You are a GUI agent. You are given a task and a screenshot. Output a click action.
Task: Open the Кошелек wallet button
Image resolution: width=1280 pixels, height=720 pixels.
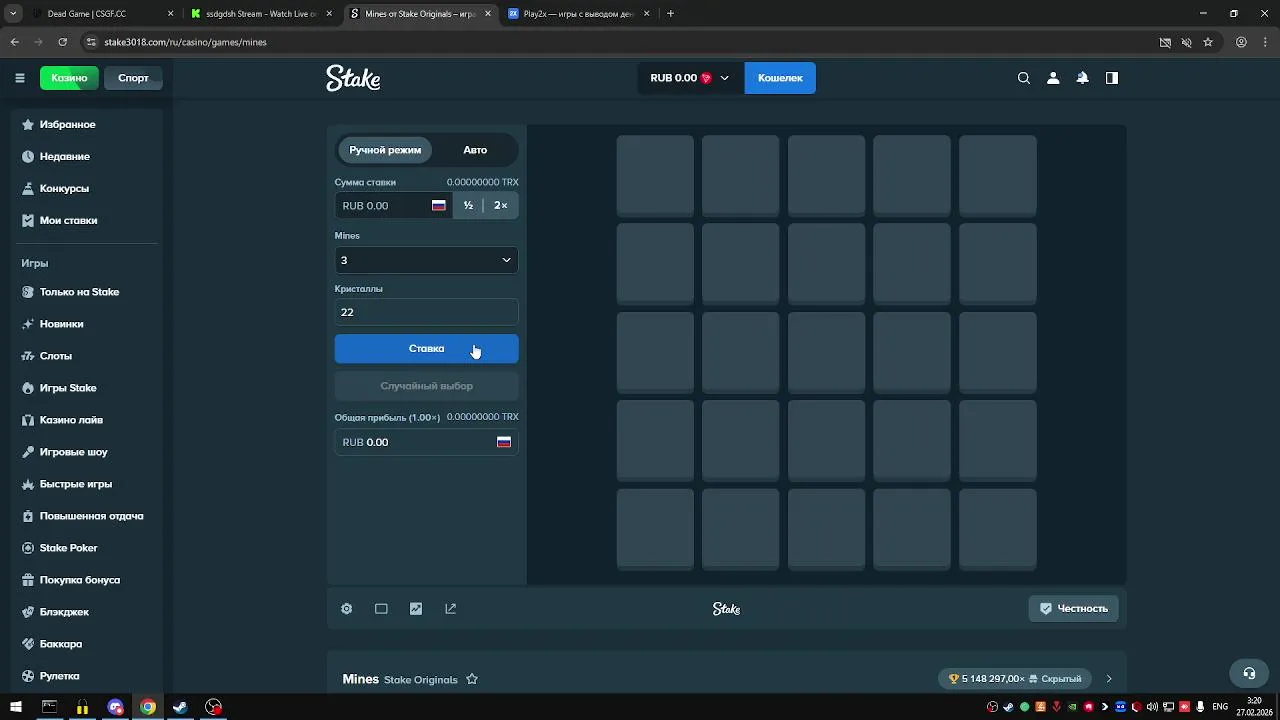[x=780, y=78]
